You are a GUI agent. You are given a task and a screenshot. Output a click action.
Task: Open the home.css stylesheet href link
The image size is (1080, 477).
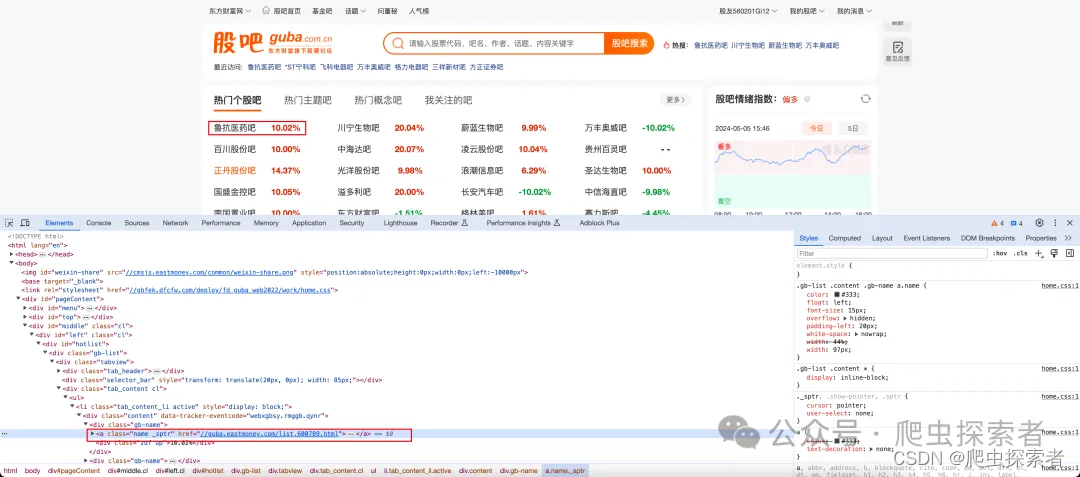point(229,290)
